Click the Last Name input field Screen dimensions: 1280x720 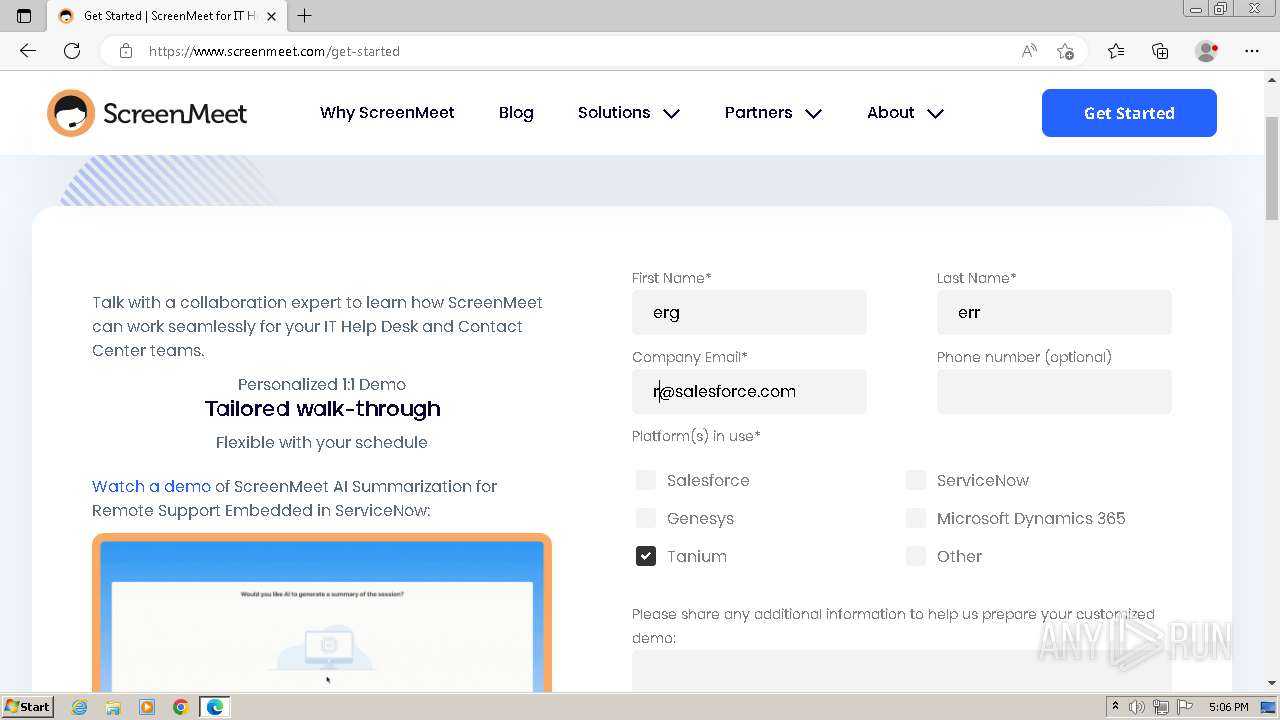pos(1054,312)
